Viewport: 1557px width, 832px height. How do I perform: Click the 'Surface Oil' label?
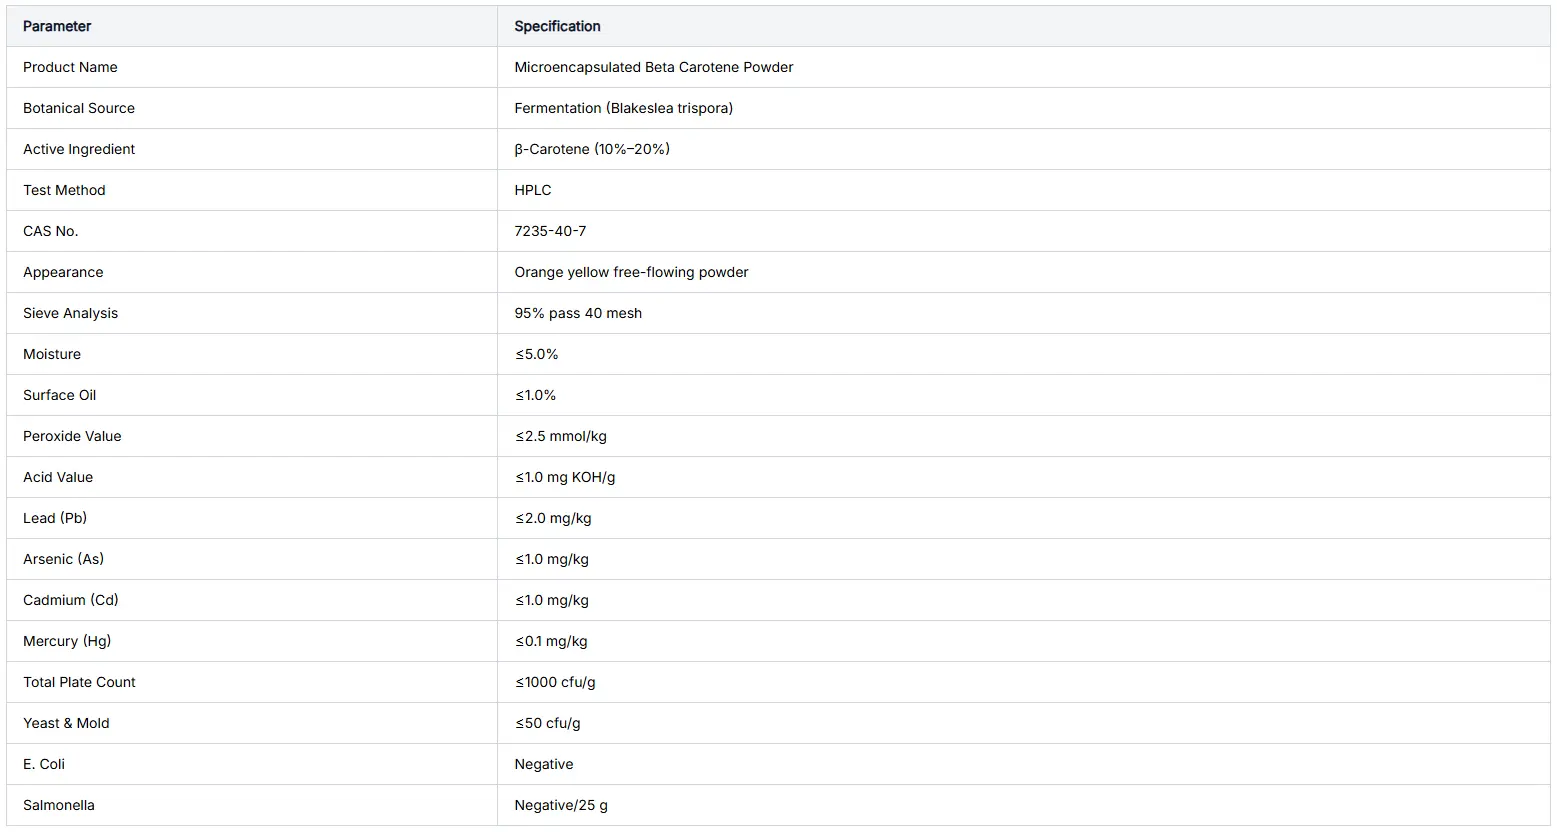click(x=60, y=395)
